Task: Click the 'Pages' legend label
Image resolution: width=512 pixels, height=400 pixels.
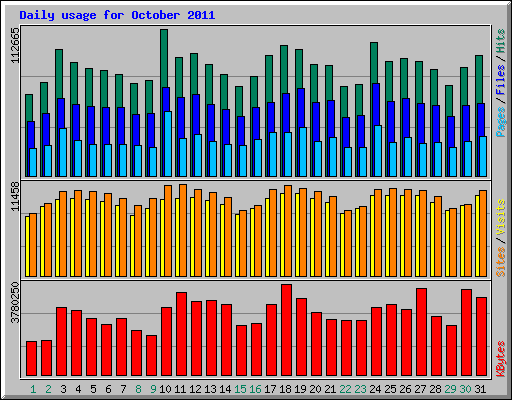Action: click(501, 122)
